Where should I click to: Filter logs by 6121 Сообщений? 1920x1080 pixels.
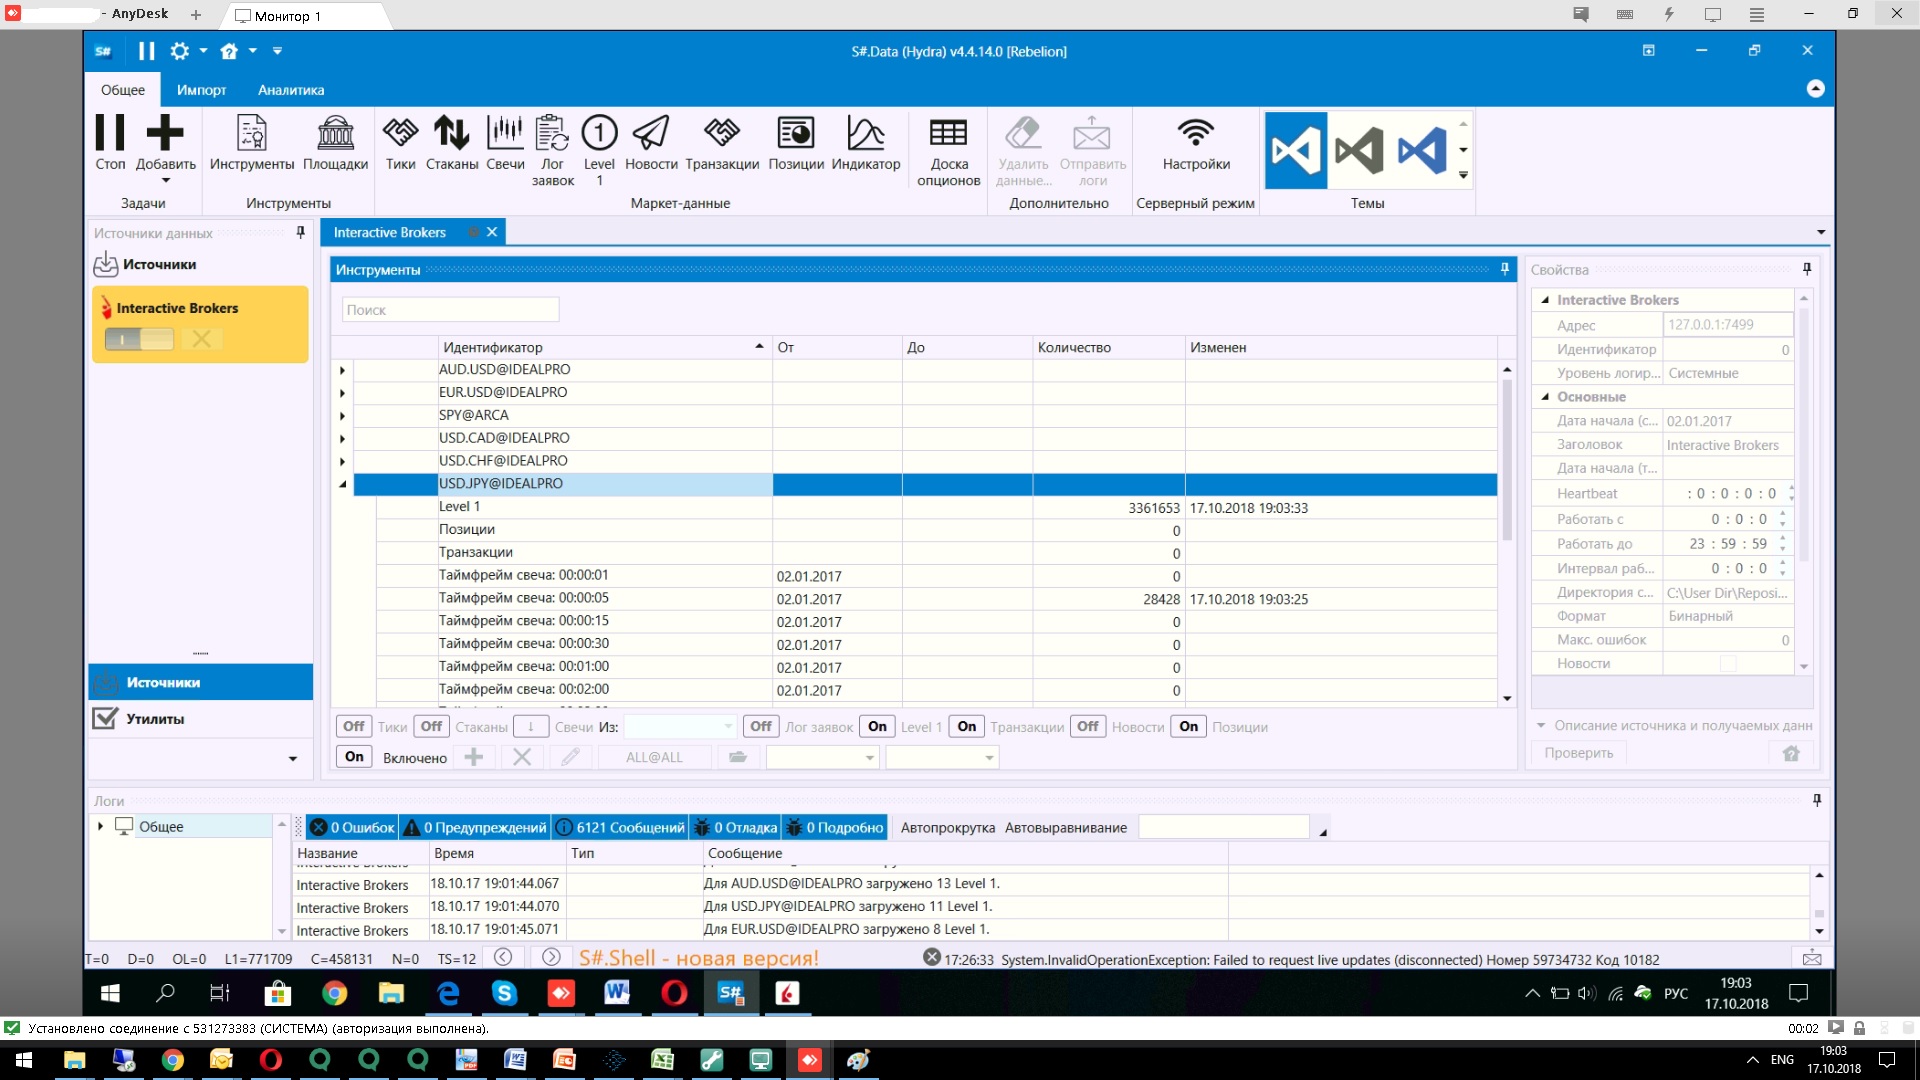(x=620, y=827)
